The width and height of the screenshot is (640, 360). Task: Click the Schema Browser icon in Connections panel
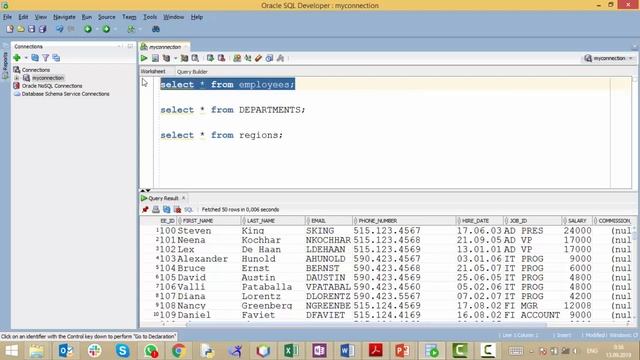tap(56, 58)
